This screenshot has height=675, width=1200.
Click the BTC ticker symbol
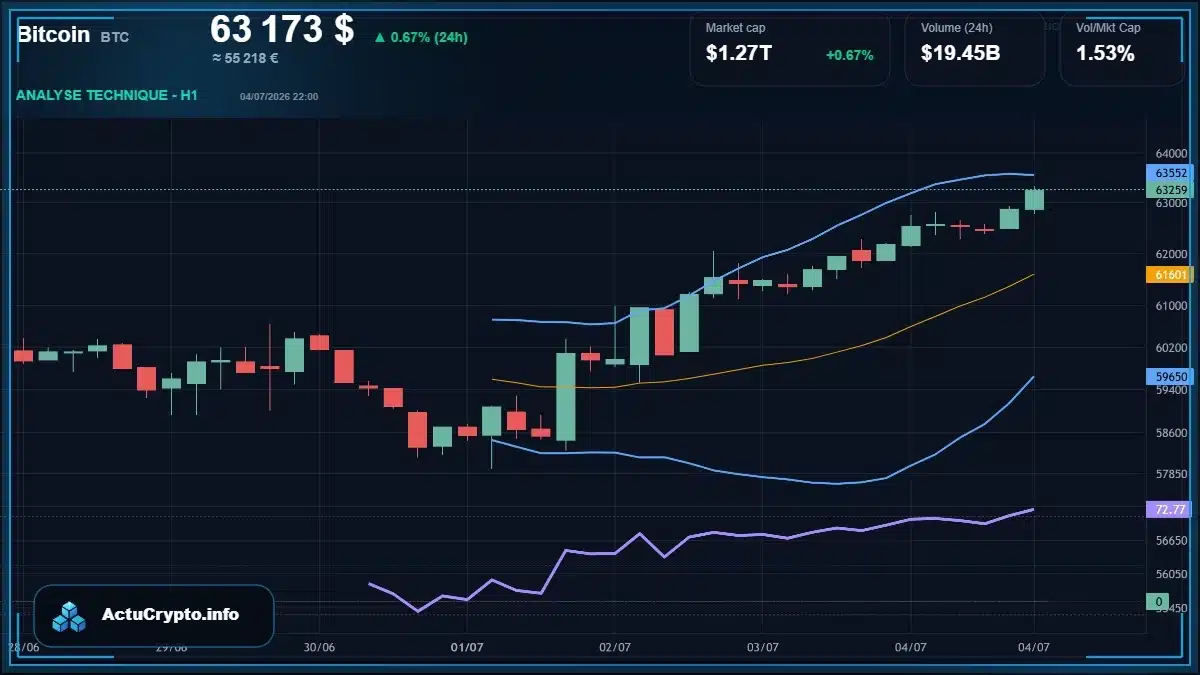coord(115,37)
